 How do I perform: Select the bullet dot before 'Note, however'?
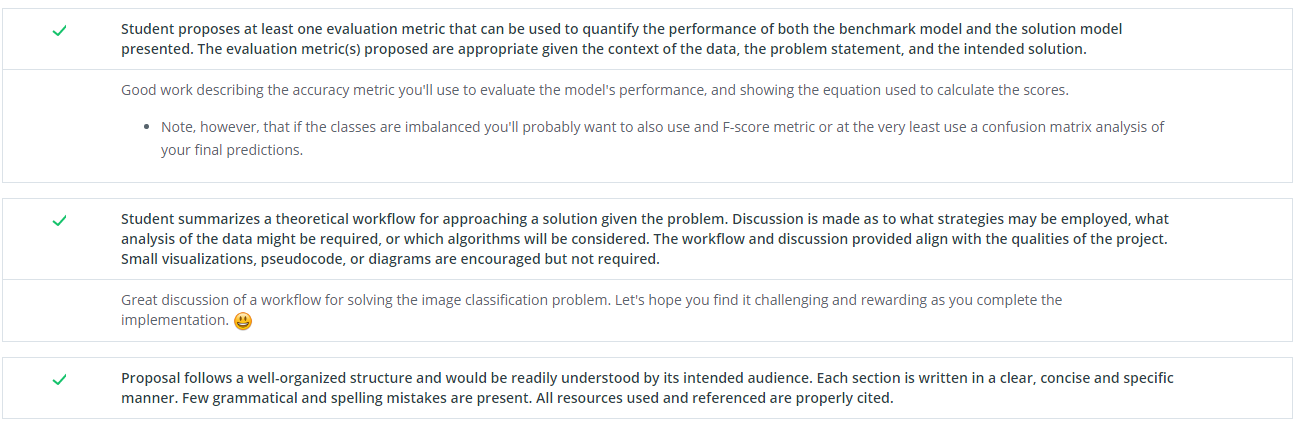[x=148, y=128]
